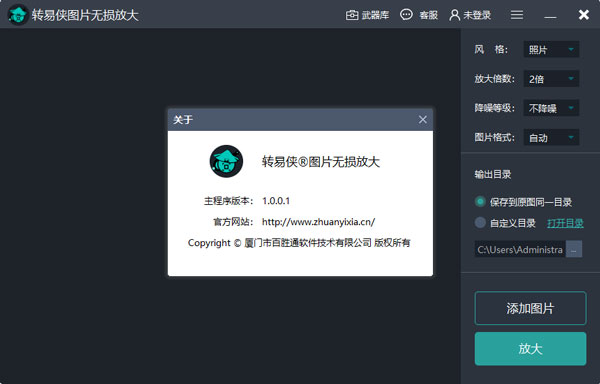Start enlarging with the 放大 button
Screen dimensions: 600x384
tap(530, 348)
